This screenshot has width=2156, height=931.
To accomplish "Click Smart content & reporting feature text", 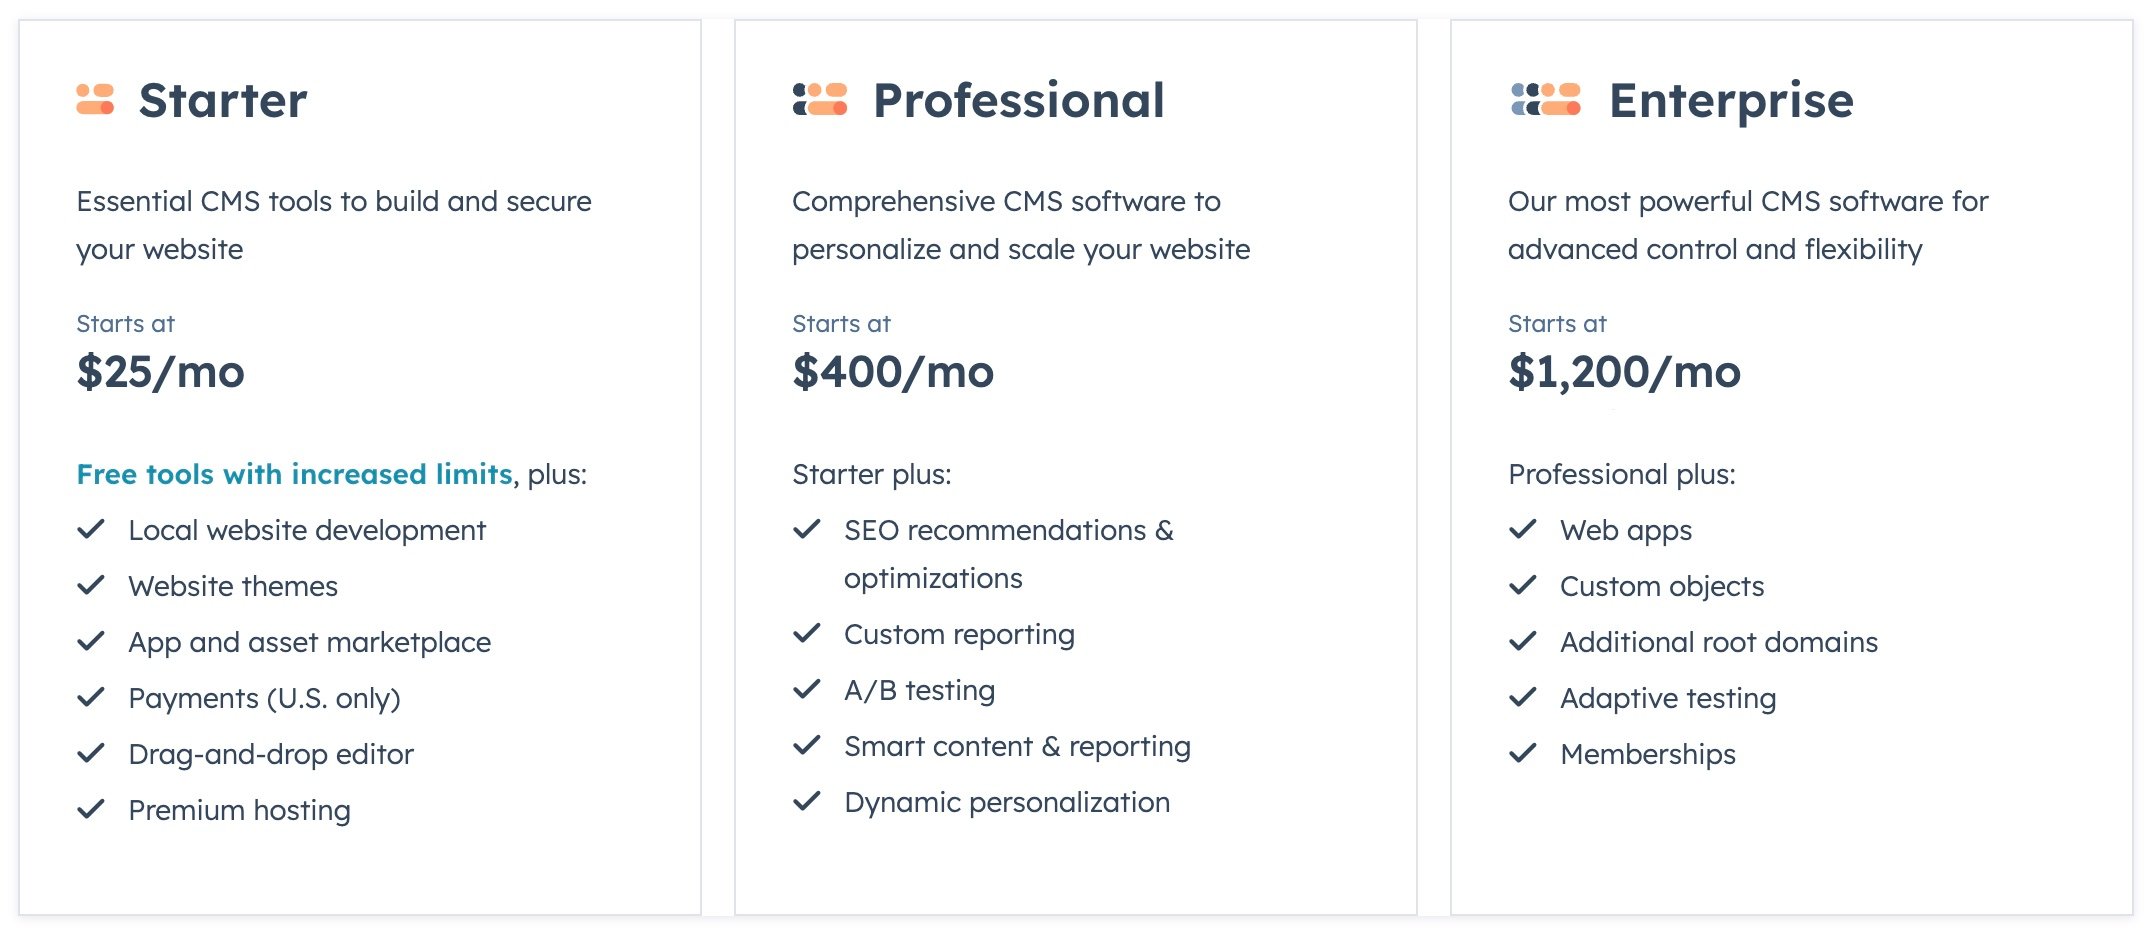I will pyautogui.click(x=1018, y=747).
